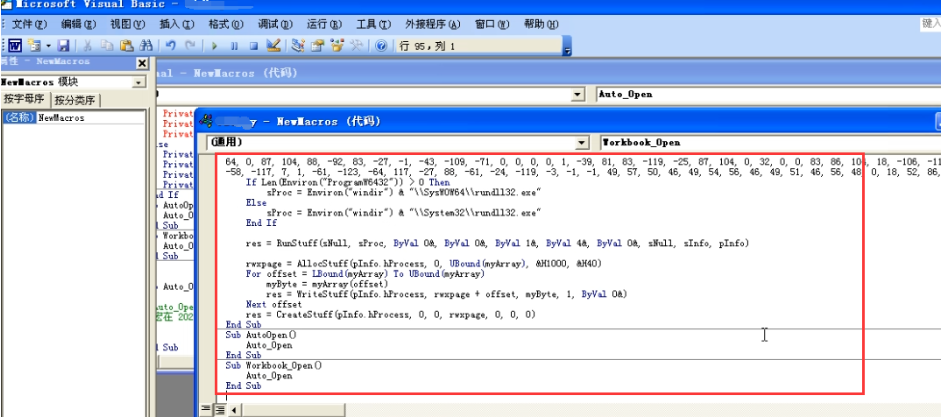The width and height of the screenshot is (941, 419).
Task: Stop execution with Reset icon
Action: 253,46
